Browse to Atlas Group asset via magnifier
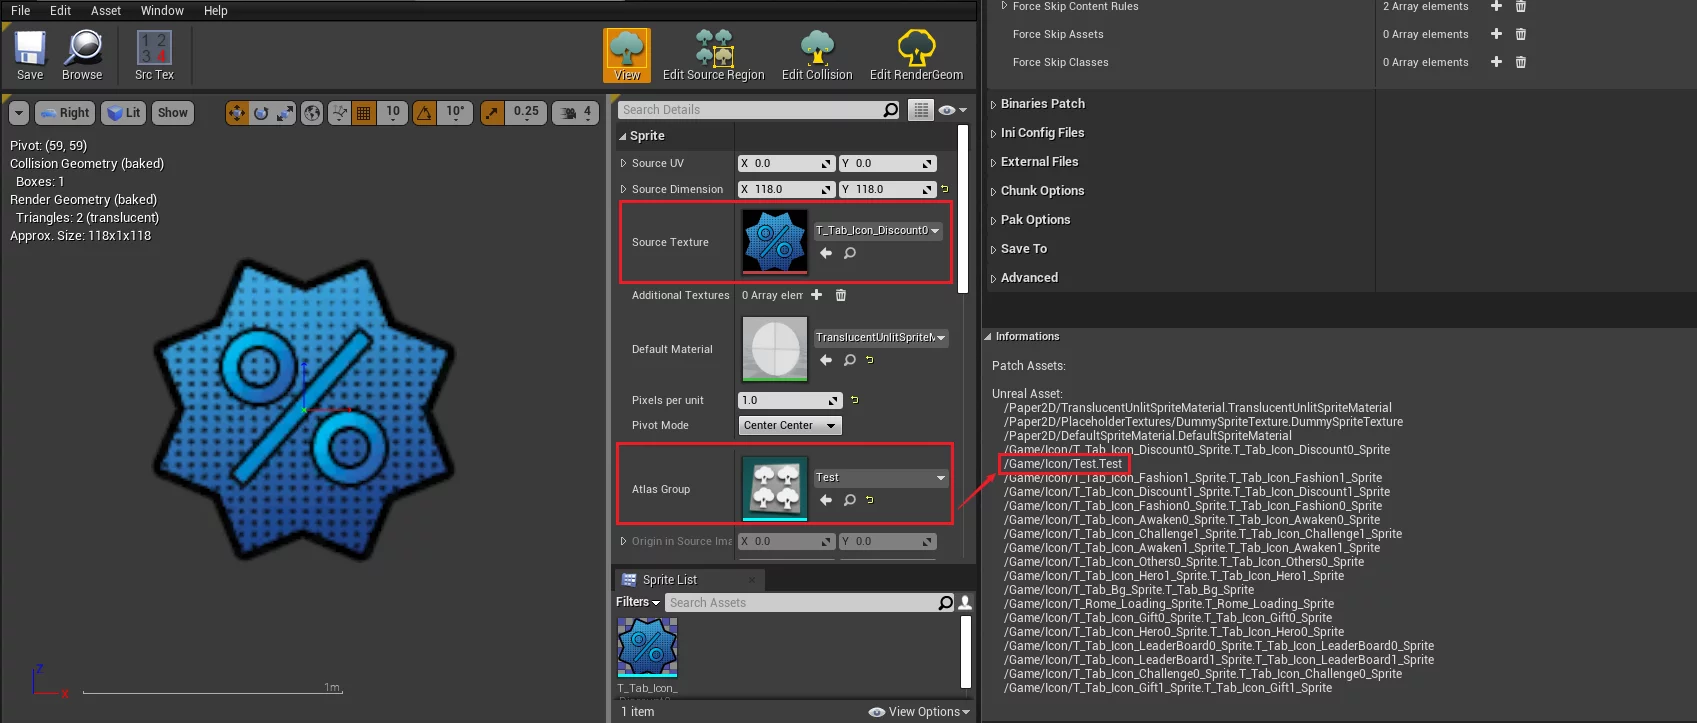The image size is (1697, 723). 849,500
